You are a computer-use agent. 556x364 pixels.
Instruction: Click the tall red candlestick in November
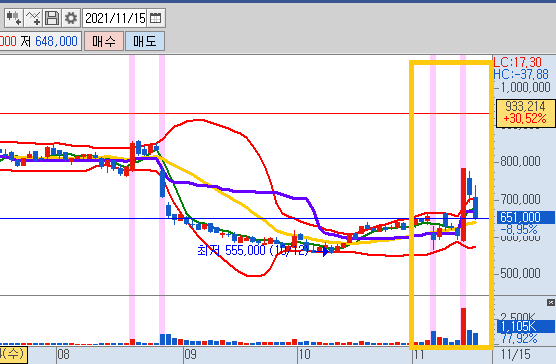[463, 205]
